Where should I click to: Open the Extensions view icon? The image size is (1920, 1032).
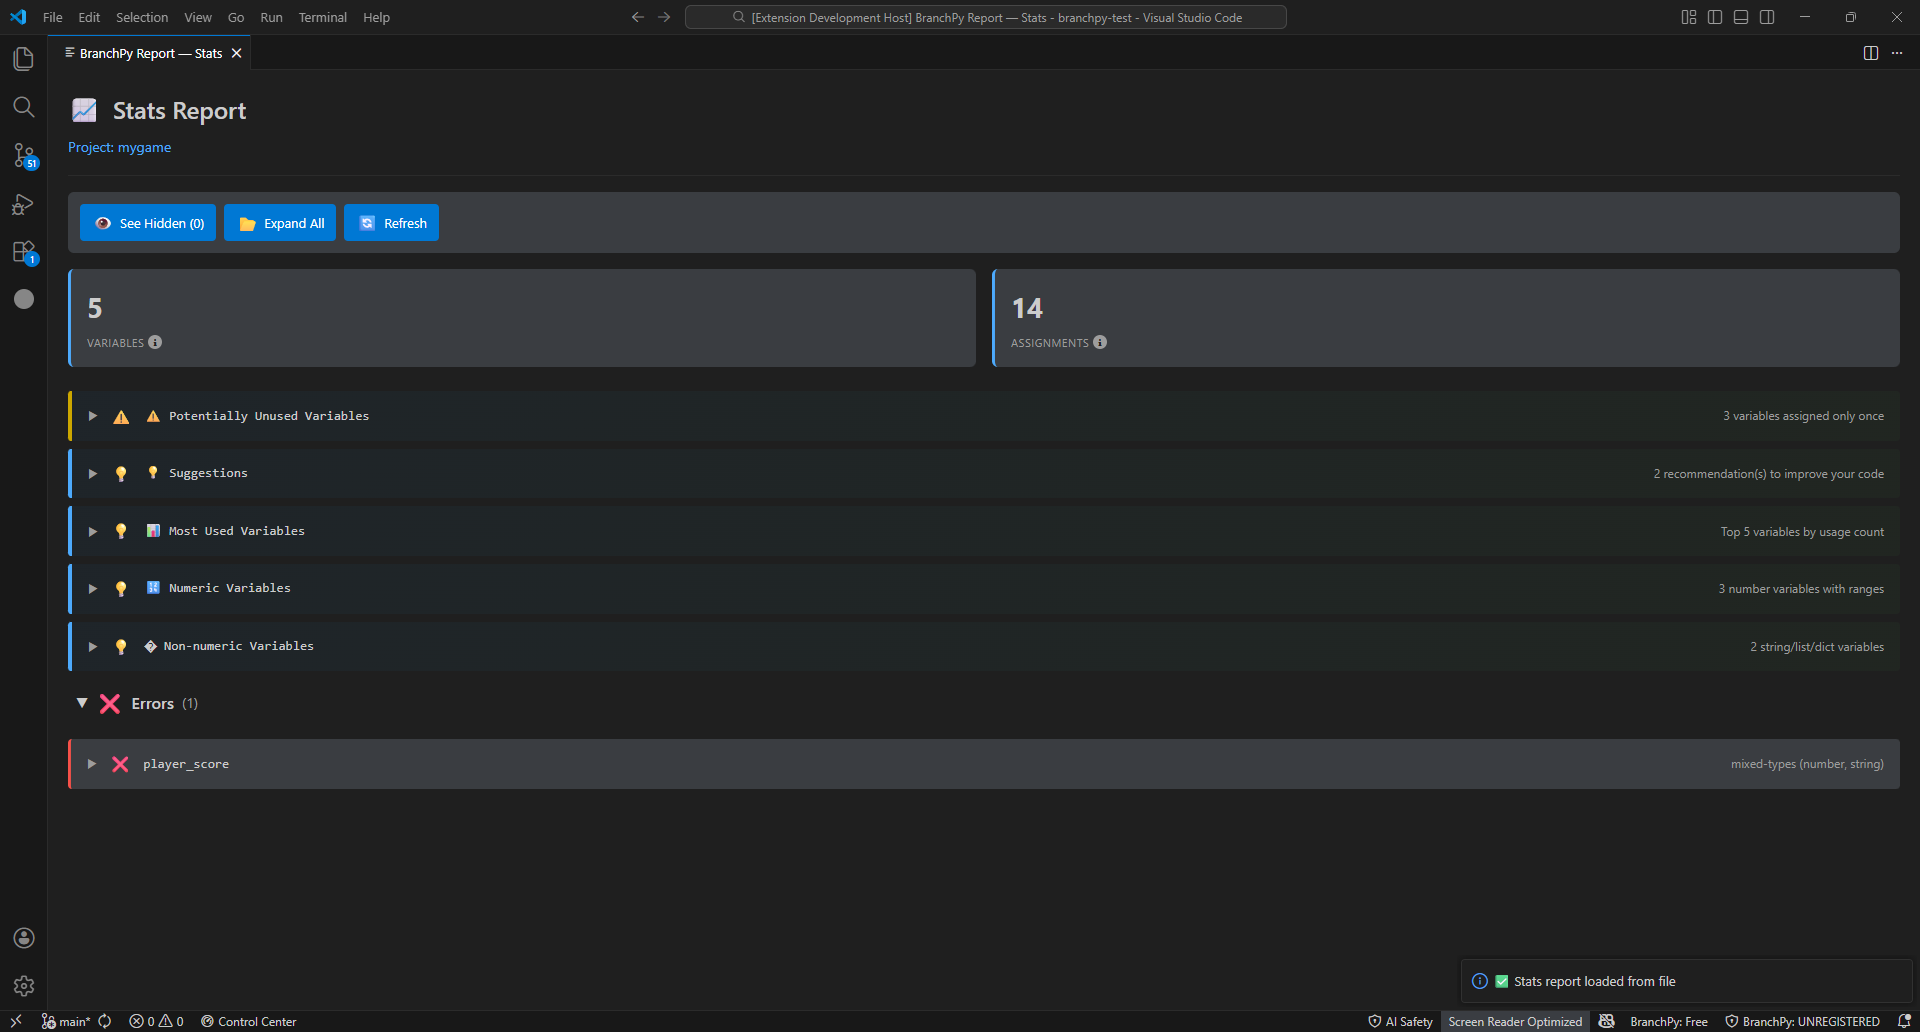point(24,252)
